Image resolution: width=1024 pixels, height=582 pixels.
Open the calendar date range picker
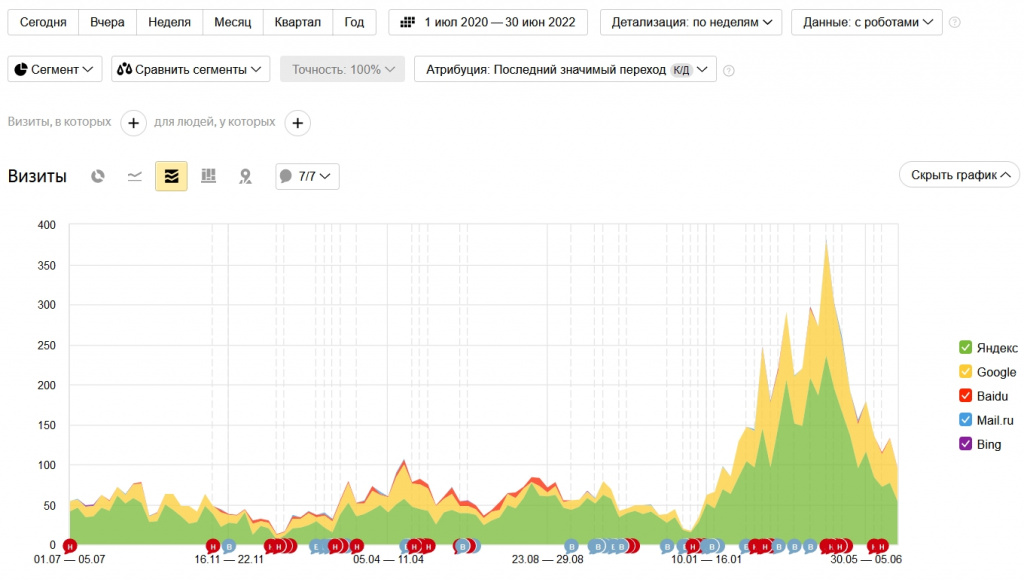coord(488,22)
